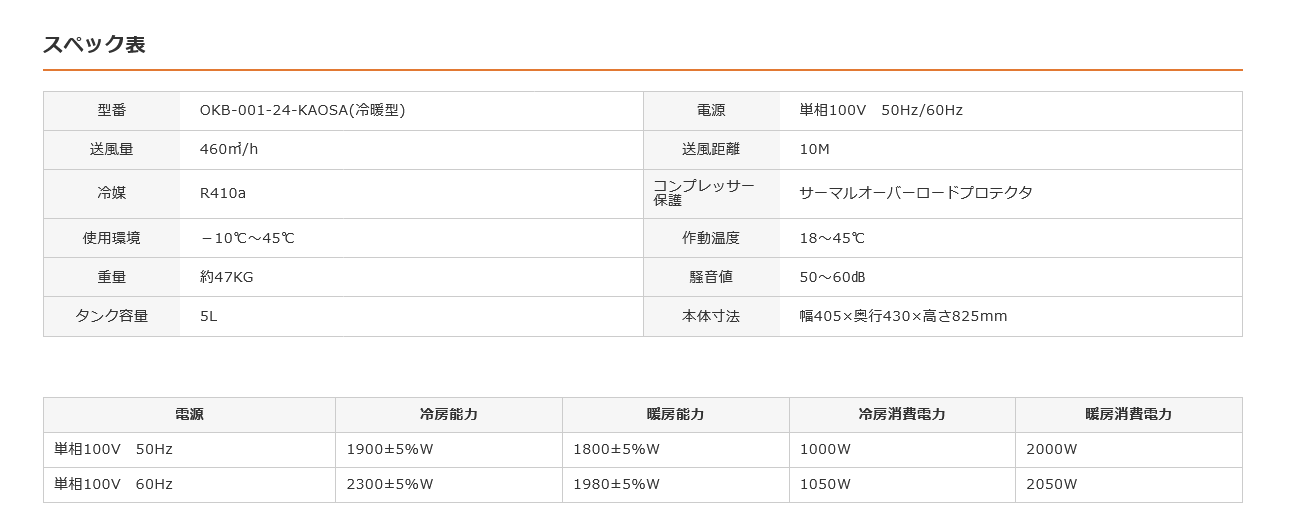This screenshot has width=1296, height=532.
Task: Click the スペック表 heading
Action: click(x=94, y=45)
